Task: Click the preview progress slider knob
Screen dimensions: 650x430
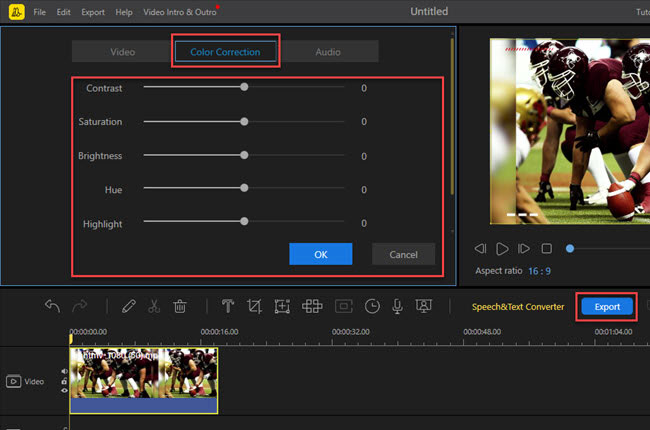Action: 570,248
